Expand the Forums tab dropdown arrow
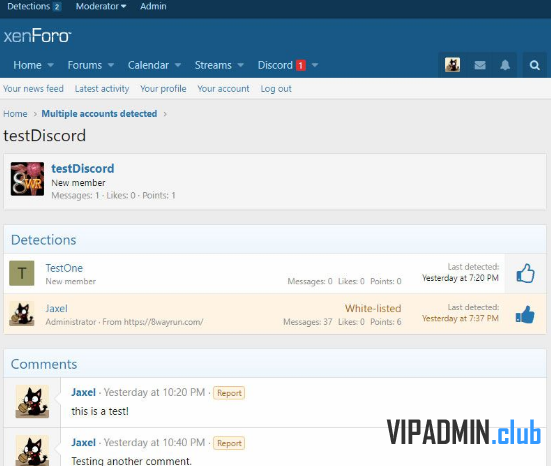This screenshot has width=551, height=466. pyautogui.click(x=111, y=65)
